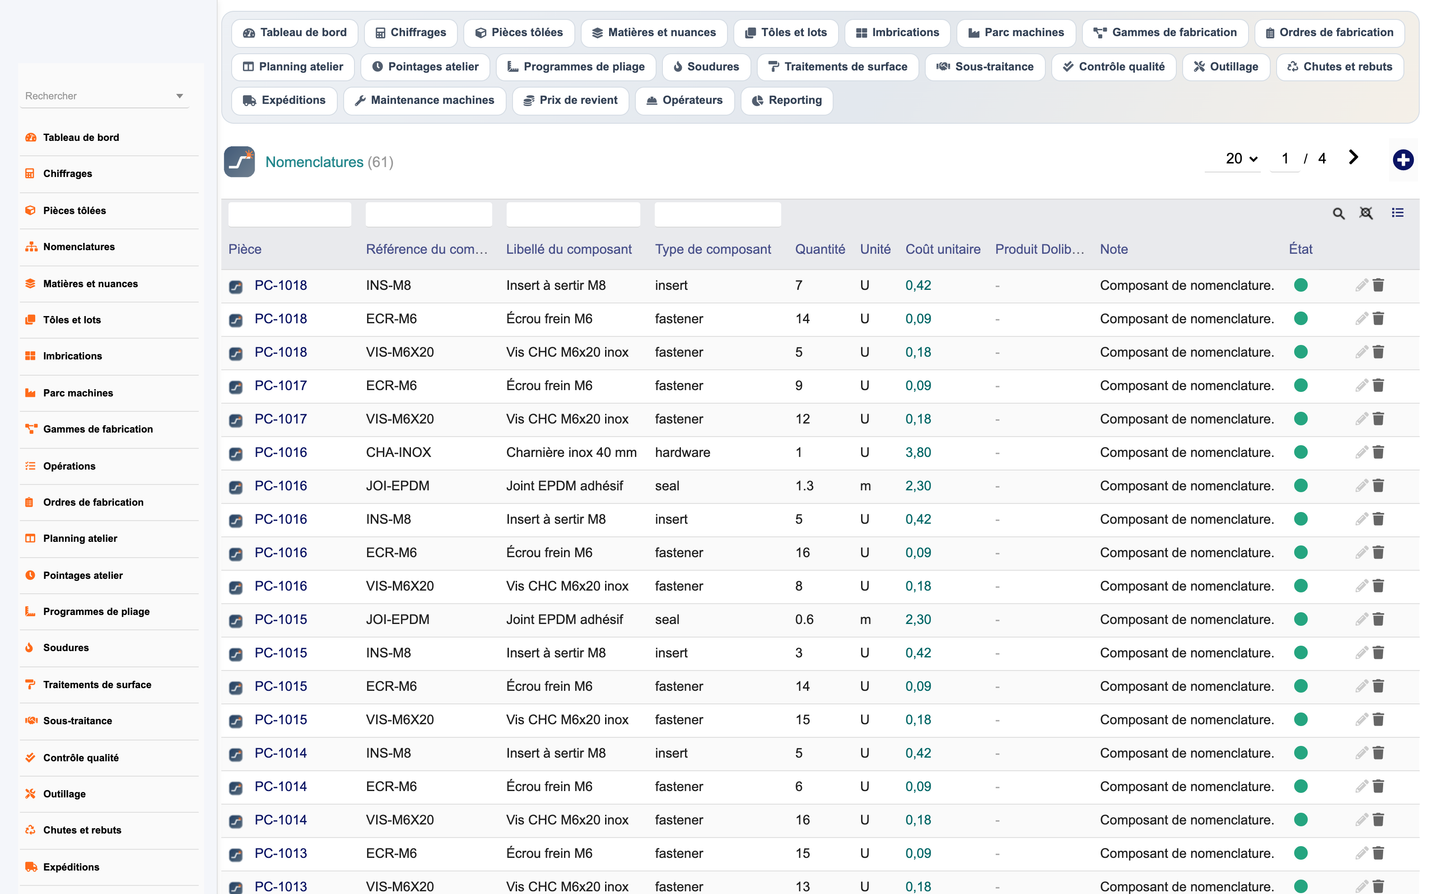Click the Référence du composant filter field
The image size is (1445, 894).
[x=429, y=214]
